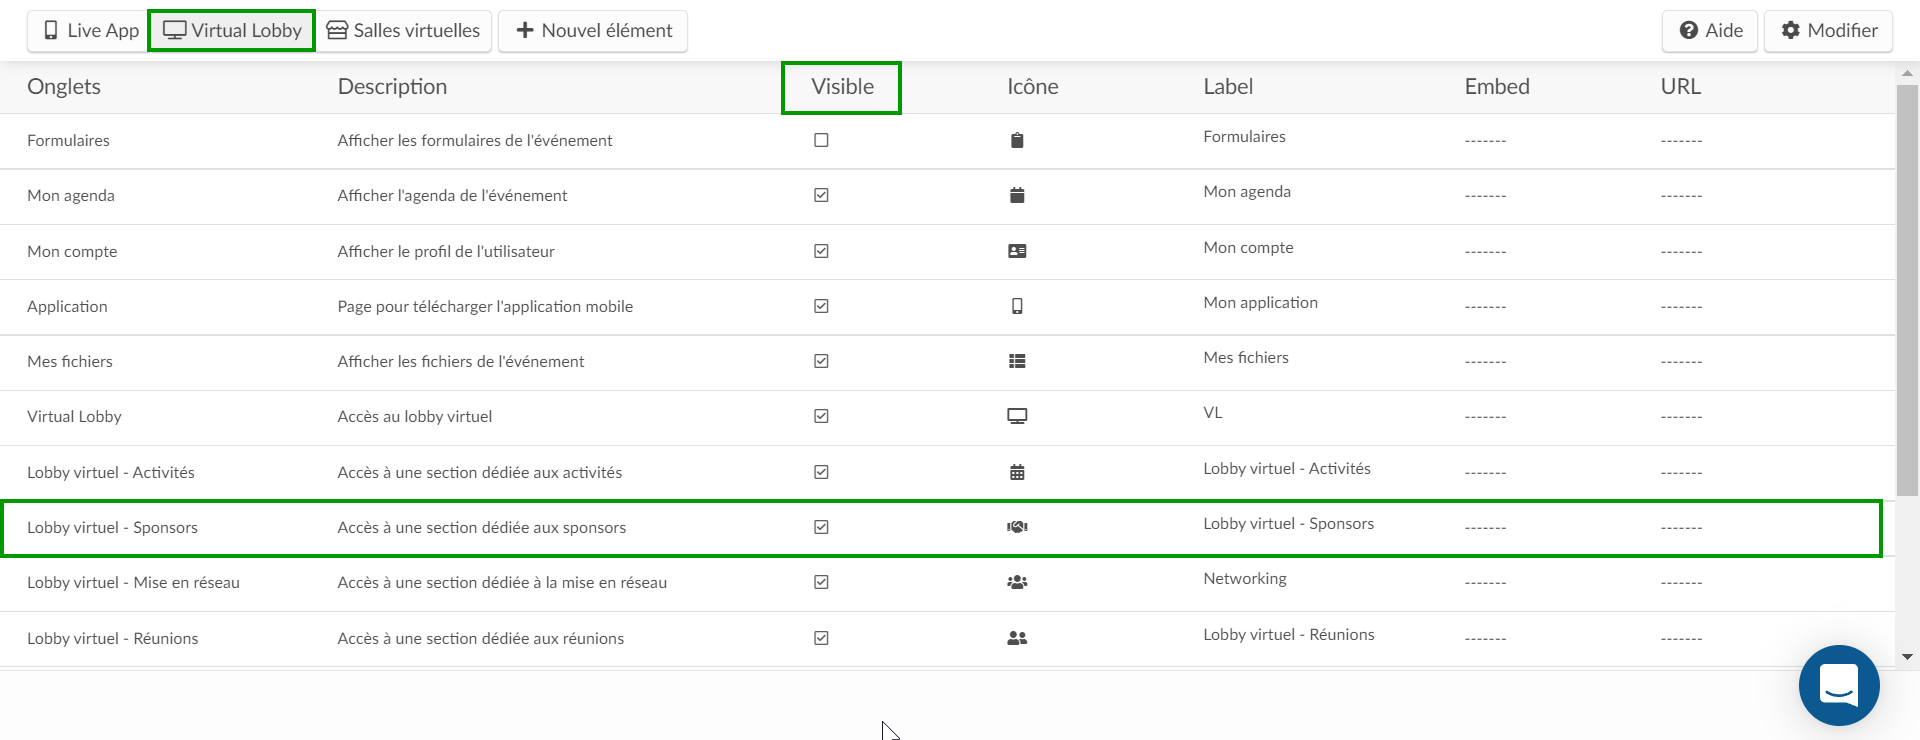
Task: Select the Mes fichiers tab name cell
Action: (x=70, y=362)
